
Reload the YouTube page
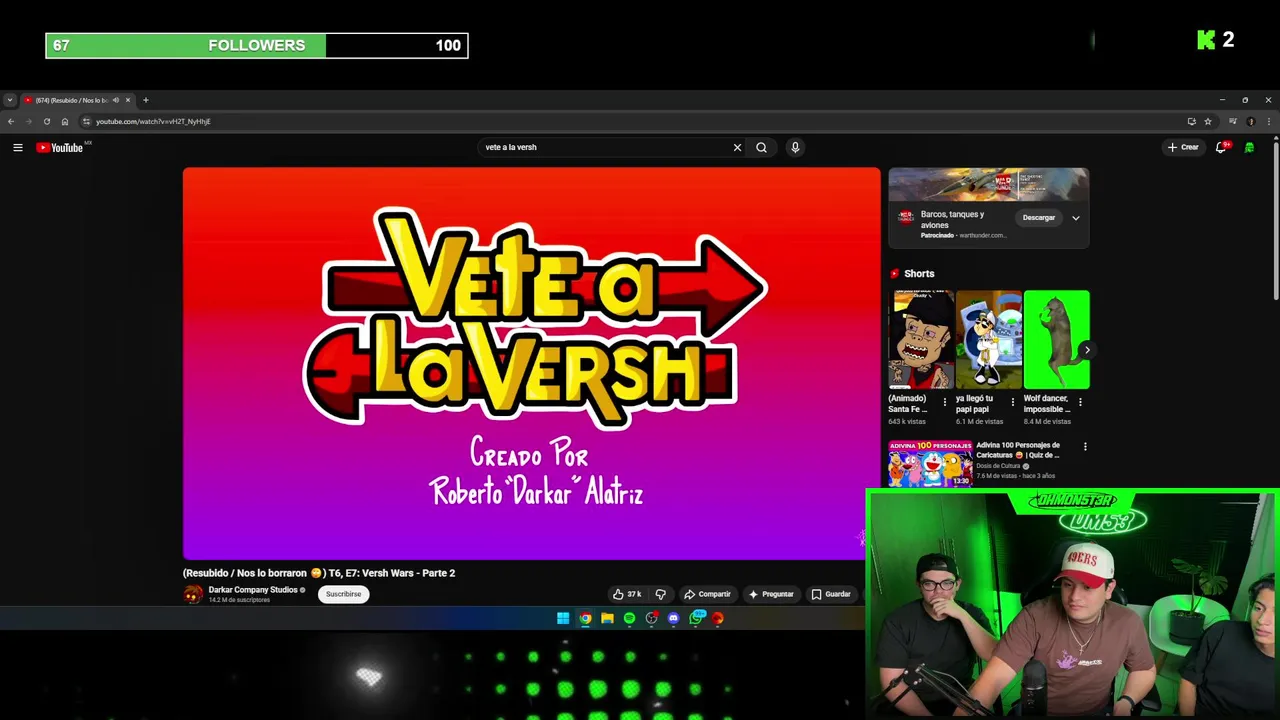coord(46,121)
